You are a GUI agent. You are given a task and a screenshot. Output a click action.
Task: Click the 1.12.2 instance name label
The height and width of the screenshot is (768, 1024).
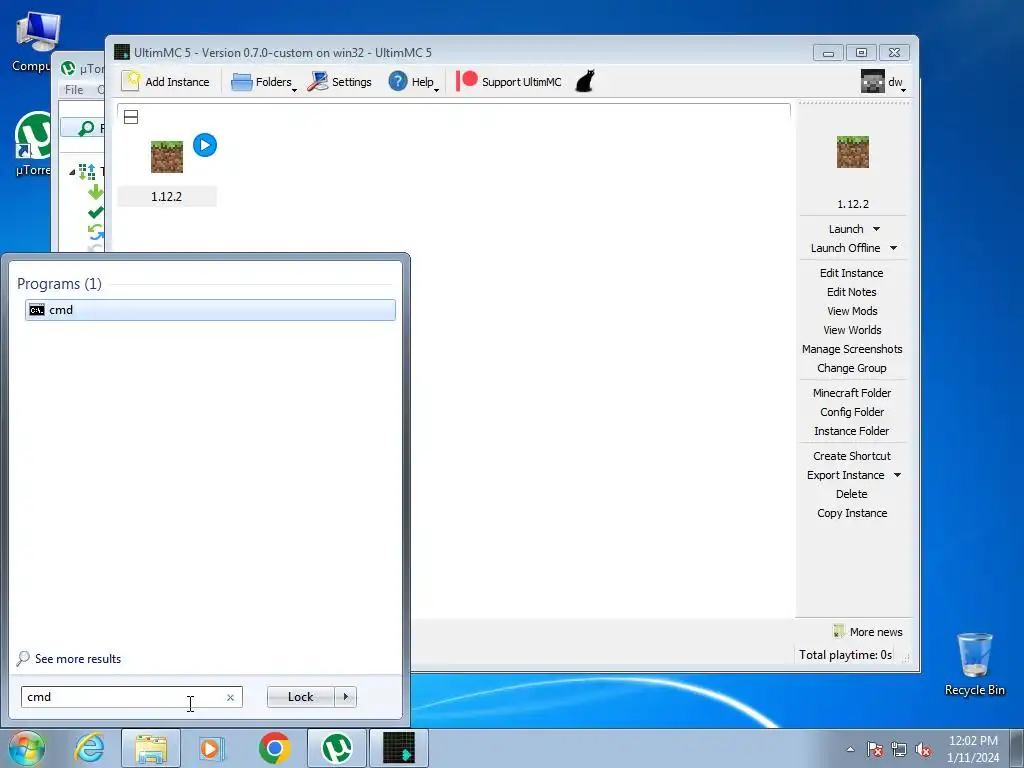(x=167, y=197)
